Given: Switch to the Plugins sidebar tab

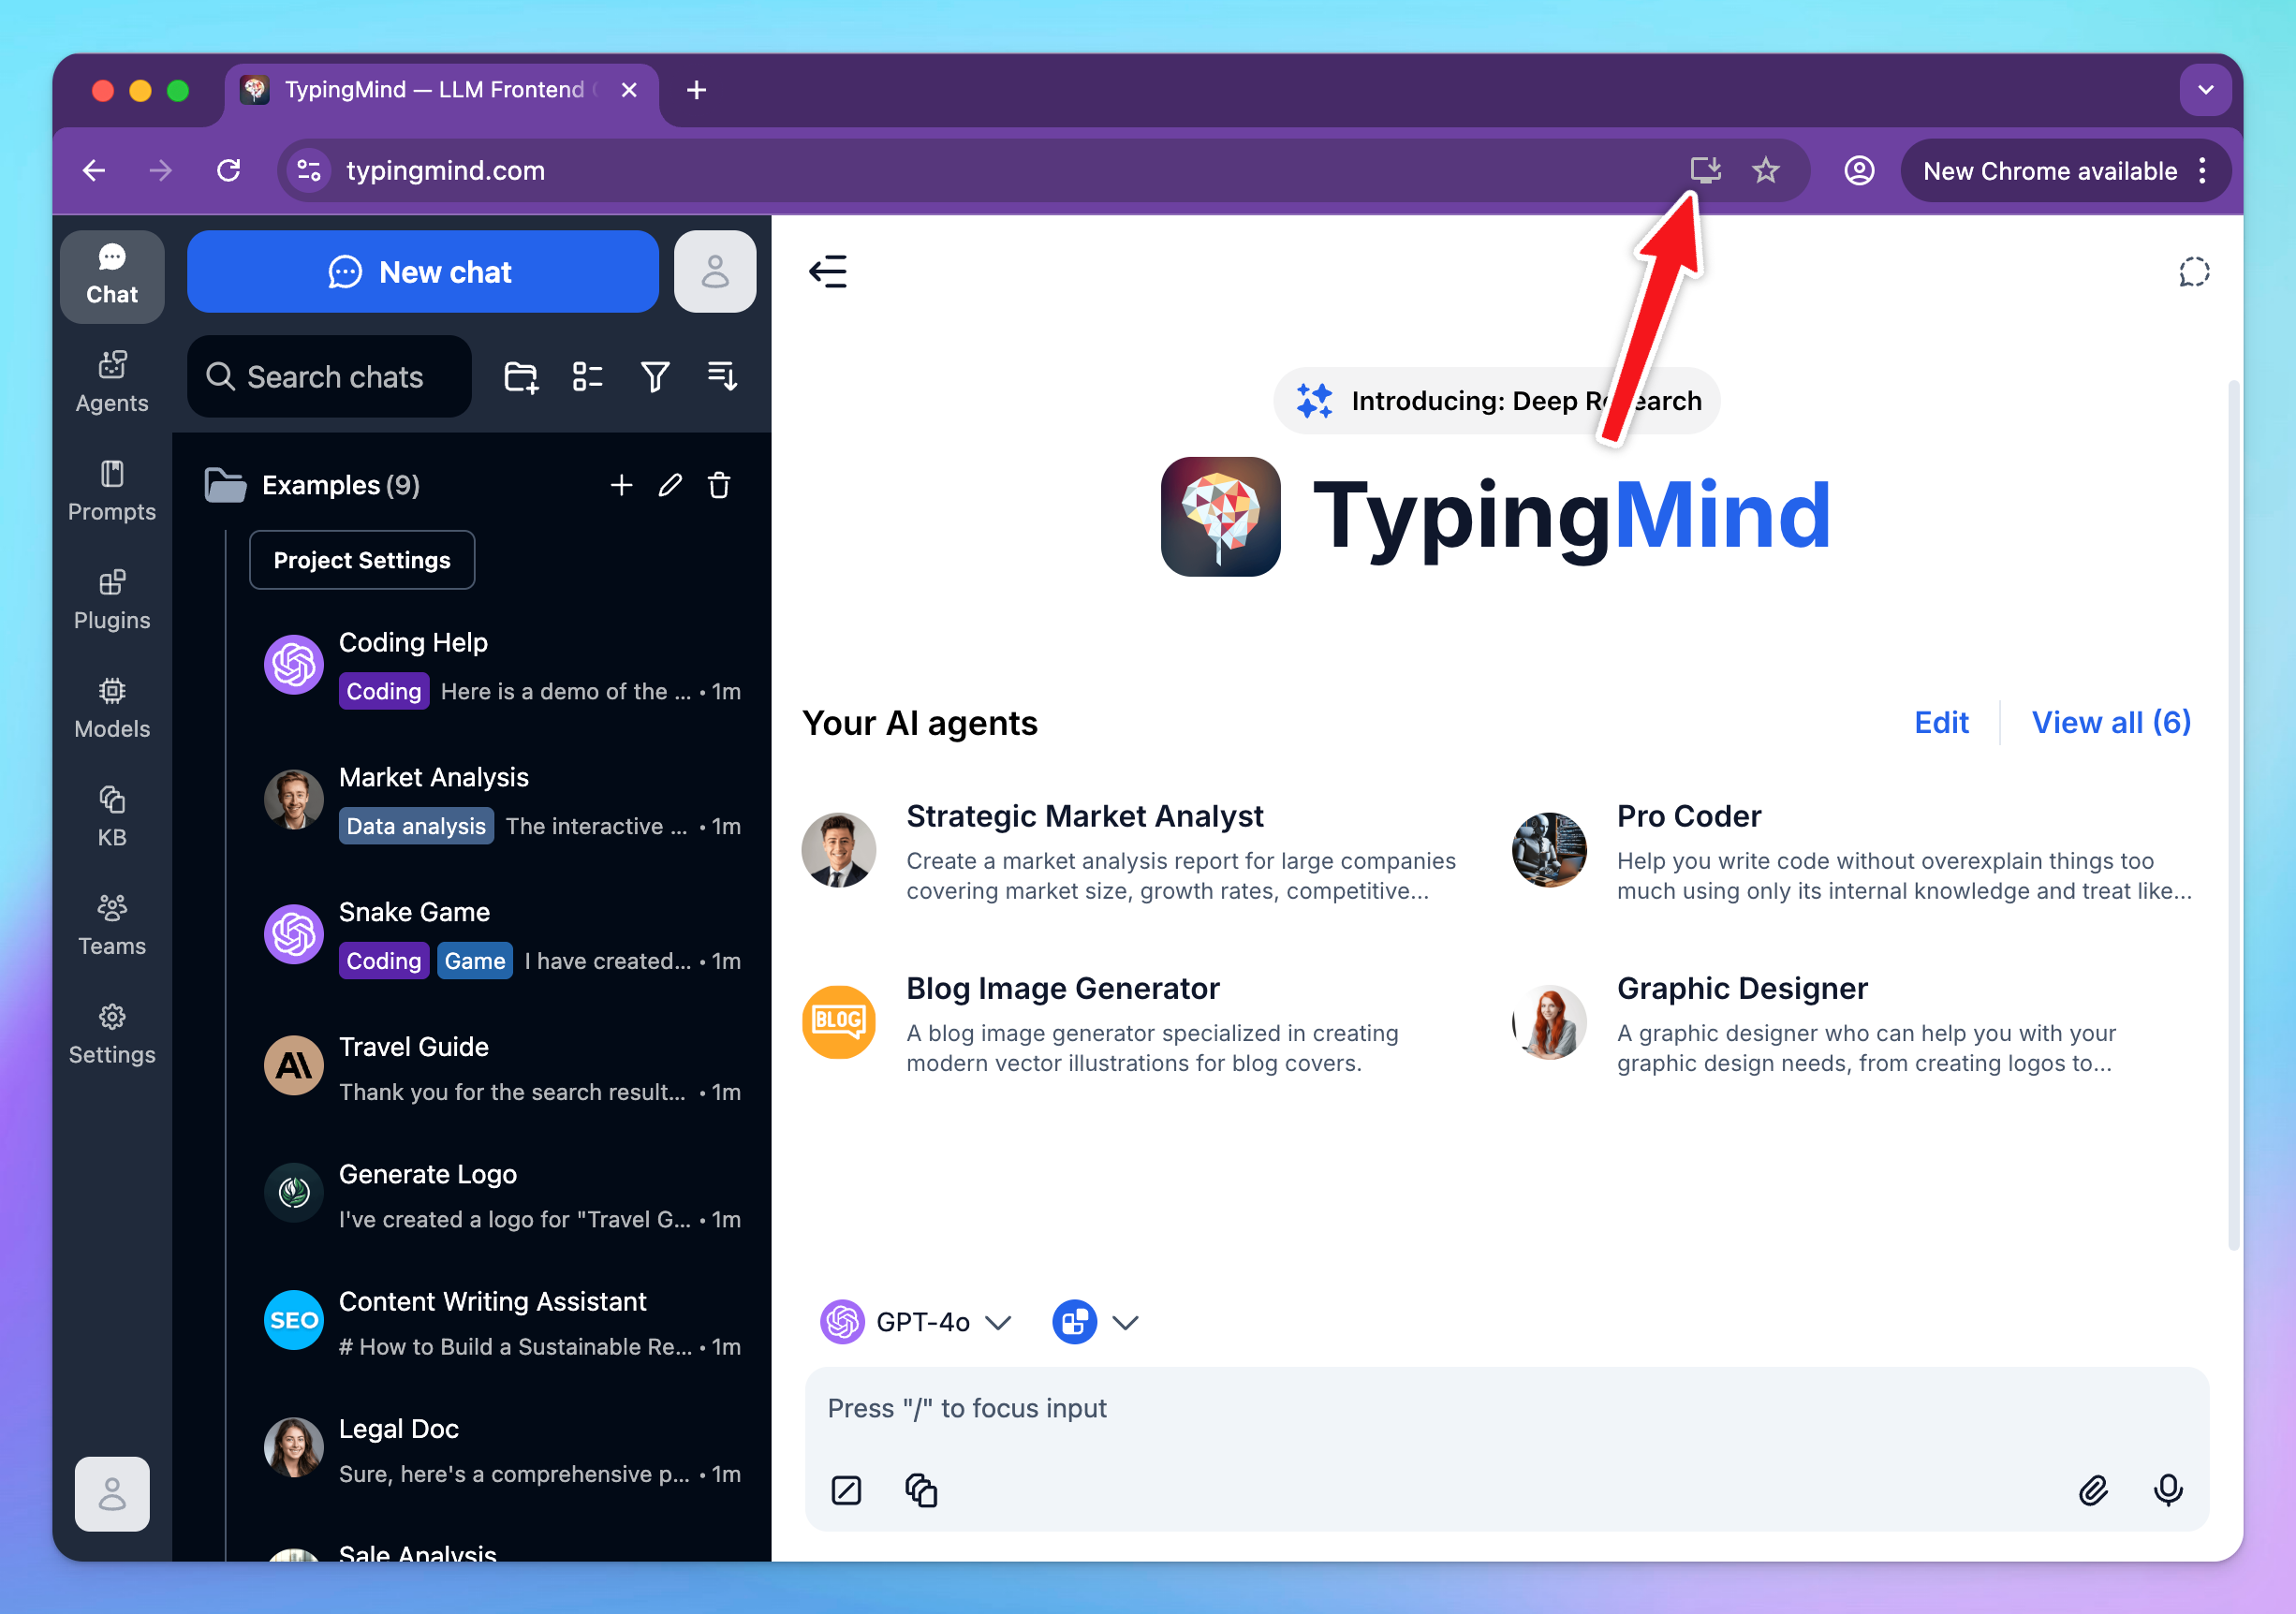Looking at the screenshot, I should point(112,599).
